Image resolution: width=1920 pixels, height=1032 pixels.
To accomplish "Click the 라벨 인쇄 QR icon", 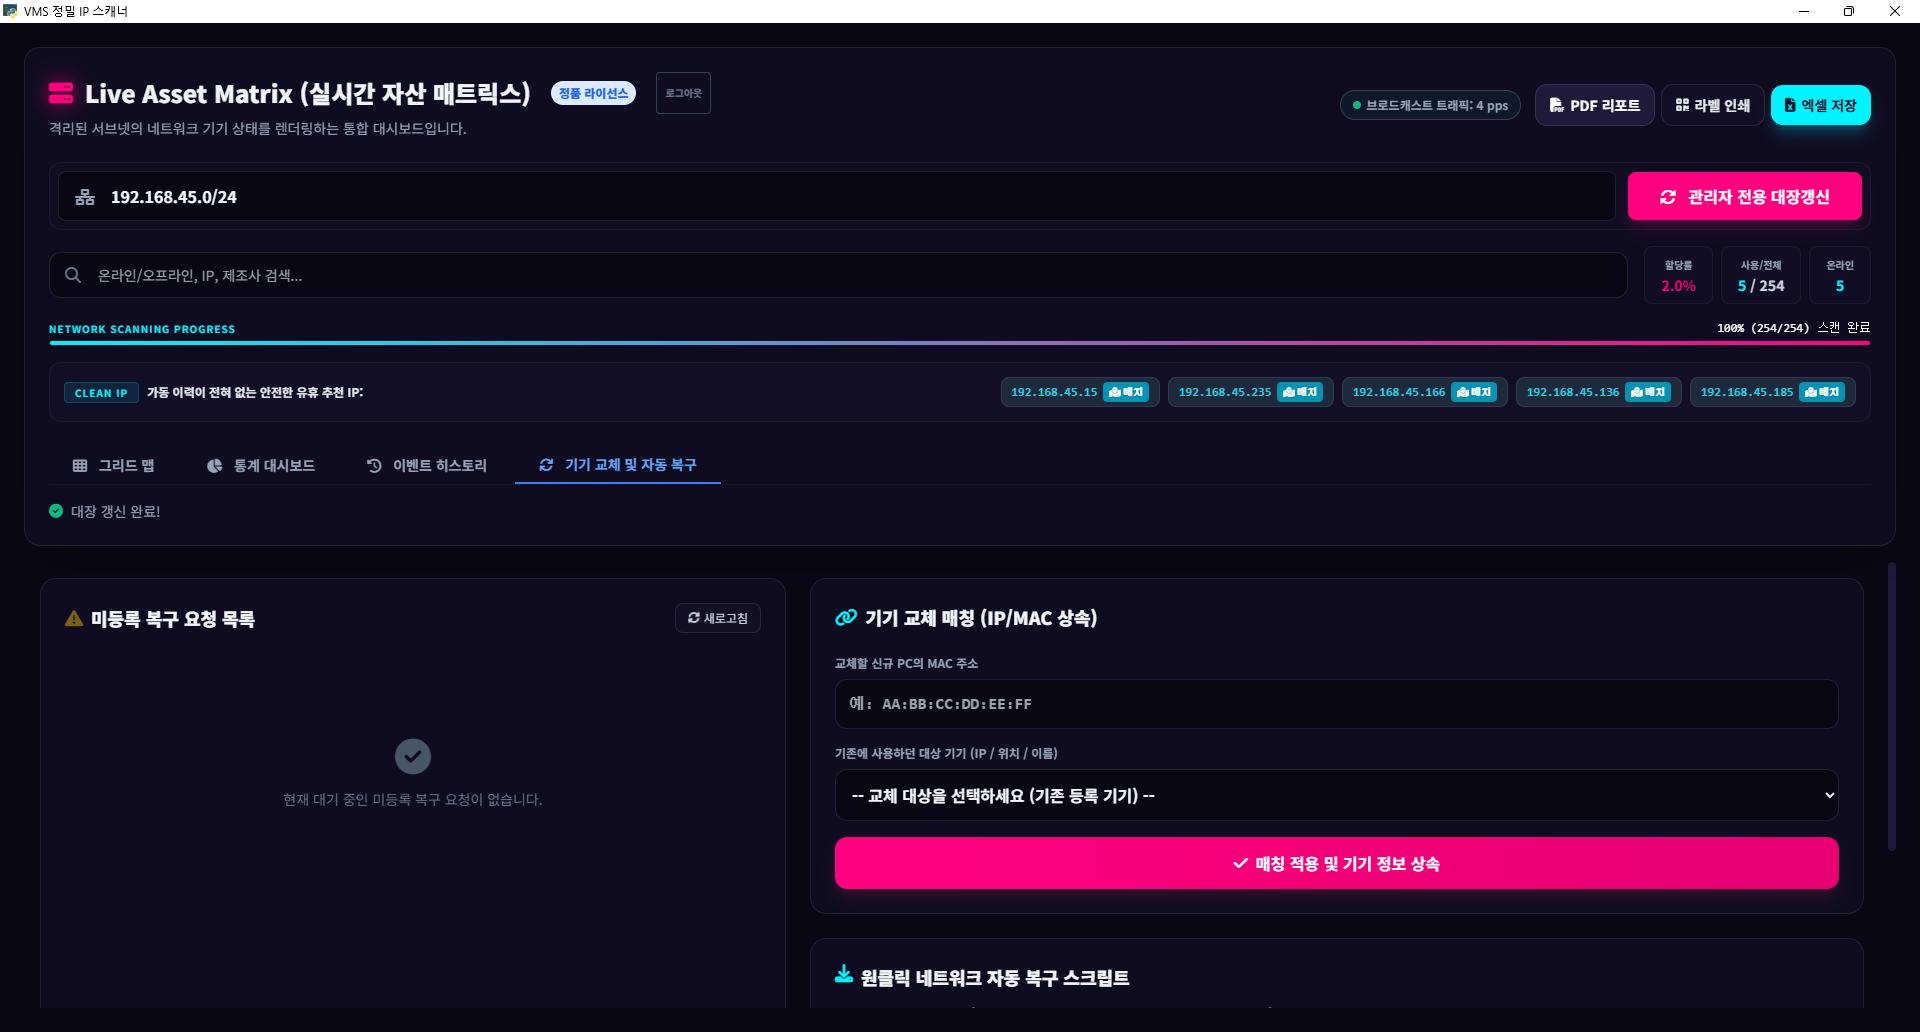I will click(1682, 105).
